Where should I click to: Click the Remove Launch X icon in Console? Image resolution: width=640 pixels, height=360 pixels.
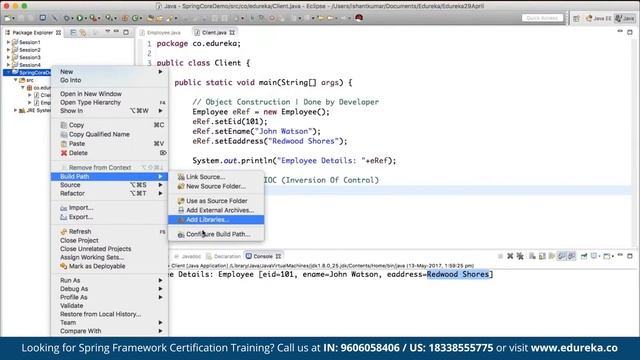510,256
